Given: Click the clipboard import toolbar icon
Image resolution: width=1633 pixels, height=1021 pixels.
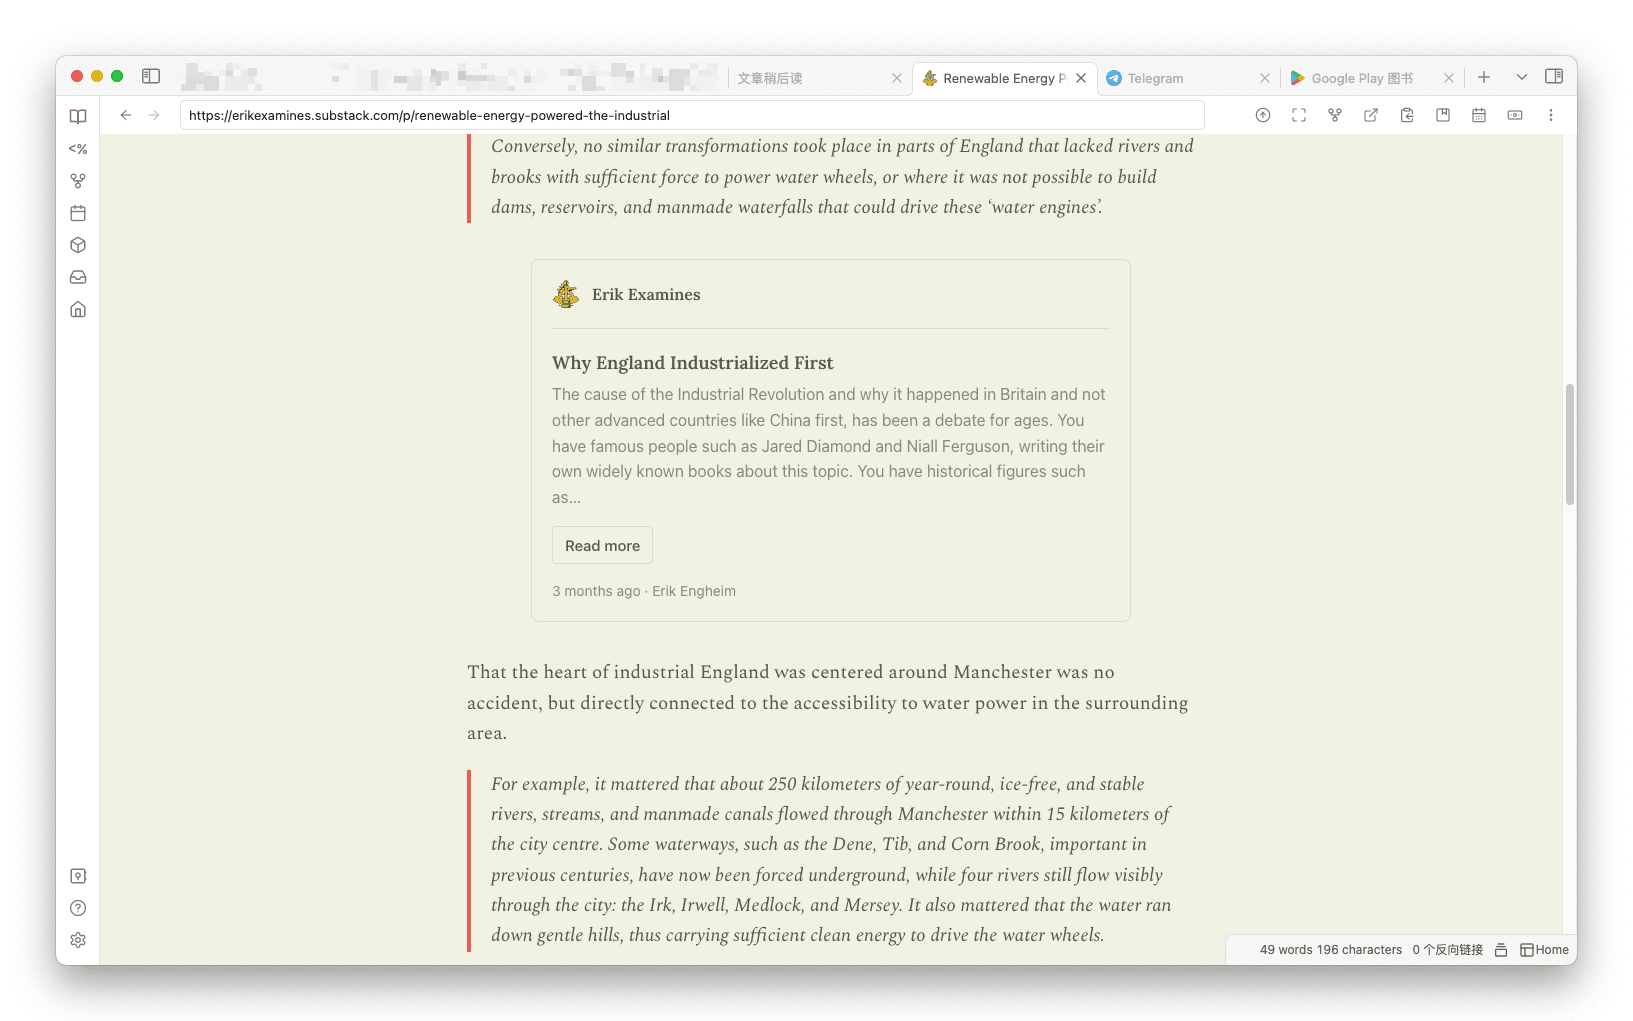Looking at the screenshot, I should click(x=1407, y=115).
